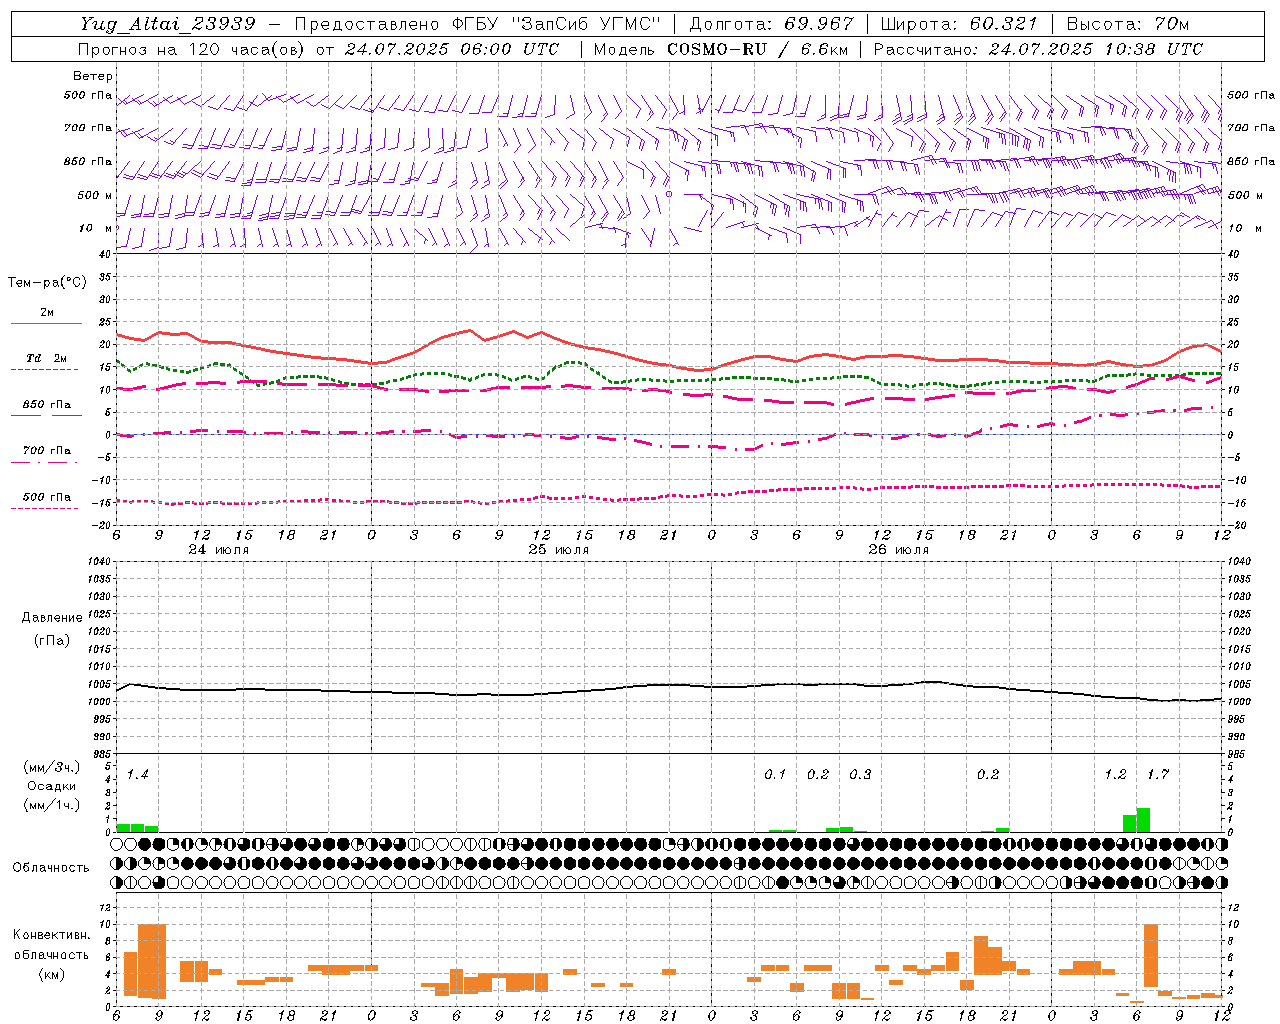Click the station title Yug_Altai_23939

click(167, 24)
